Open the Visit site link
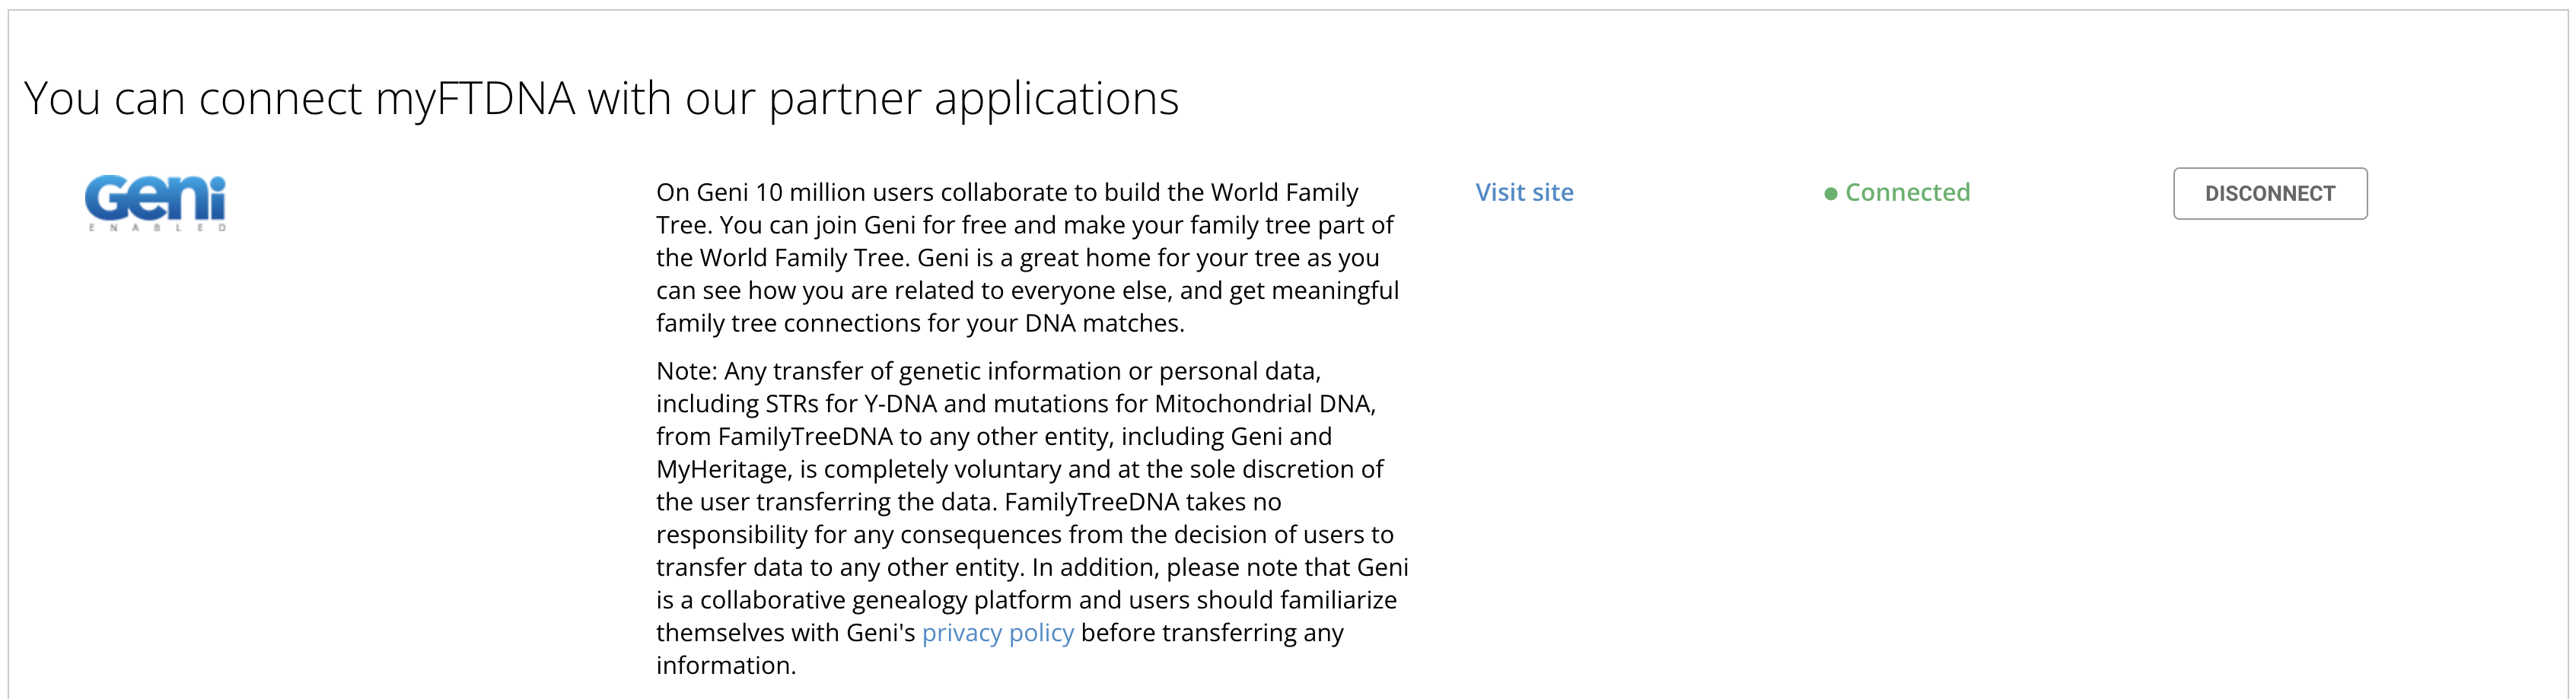This screenshot has height=699, width=2576. click(x=1524, y=192)
